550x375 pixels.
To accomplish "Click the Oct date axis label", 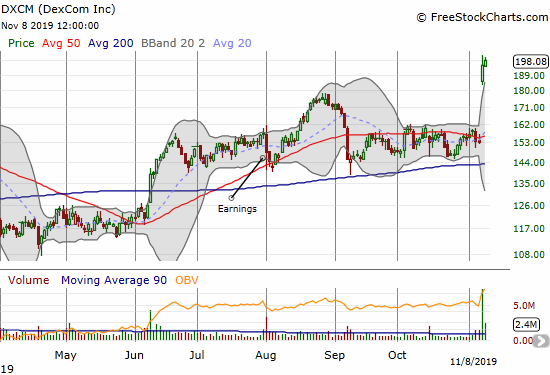I will tap(397, 355).
